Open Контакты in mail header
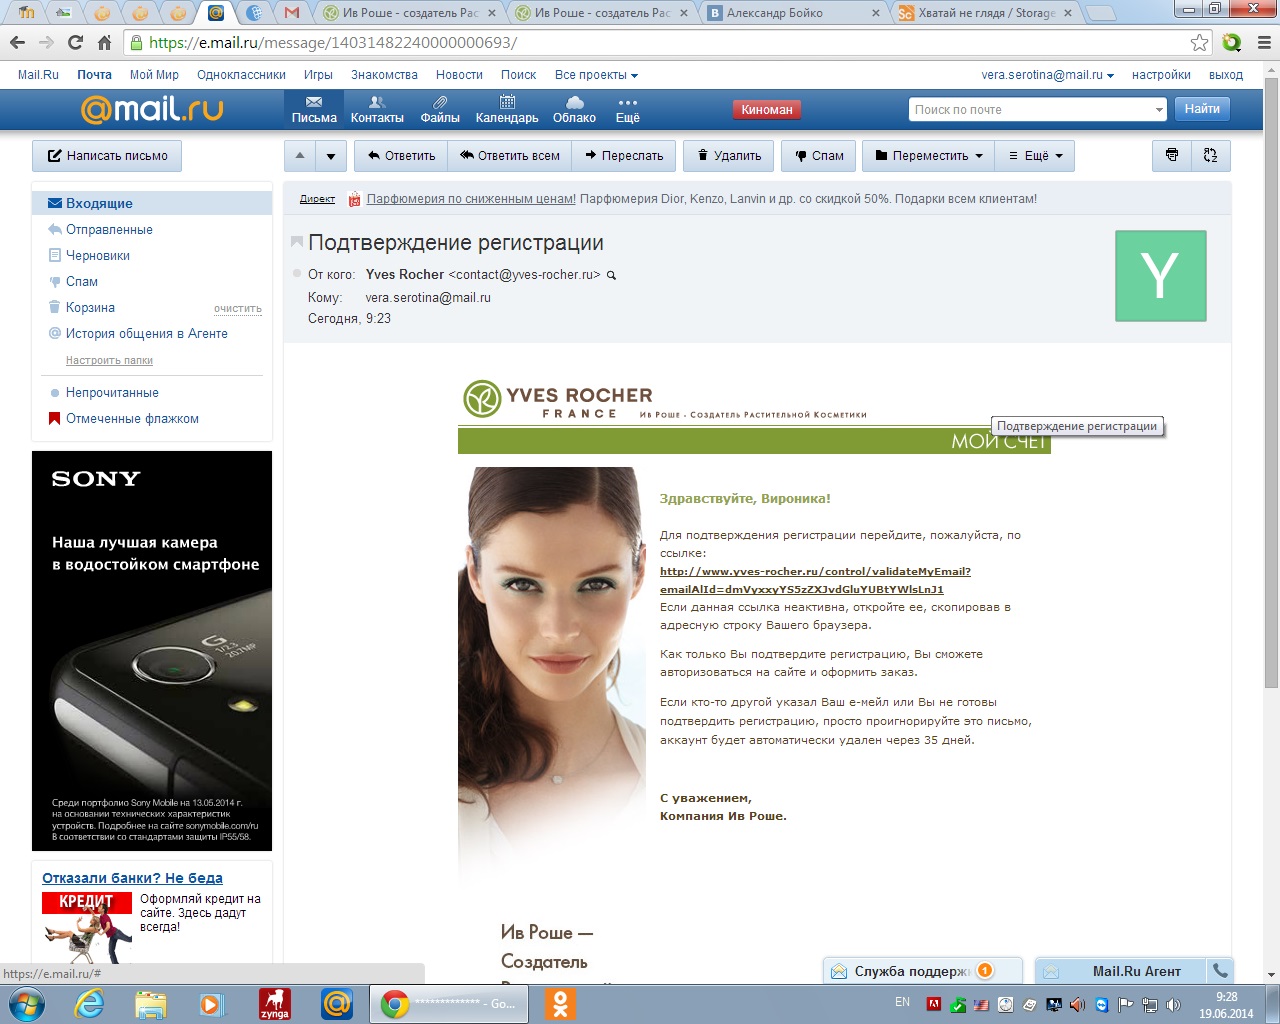The height and width of the screenshot is (1024, 1280). (x=377, y=110)
